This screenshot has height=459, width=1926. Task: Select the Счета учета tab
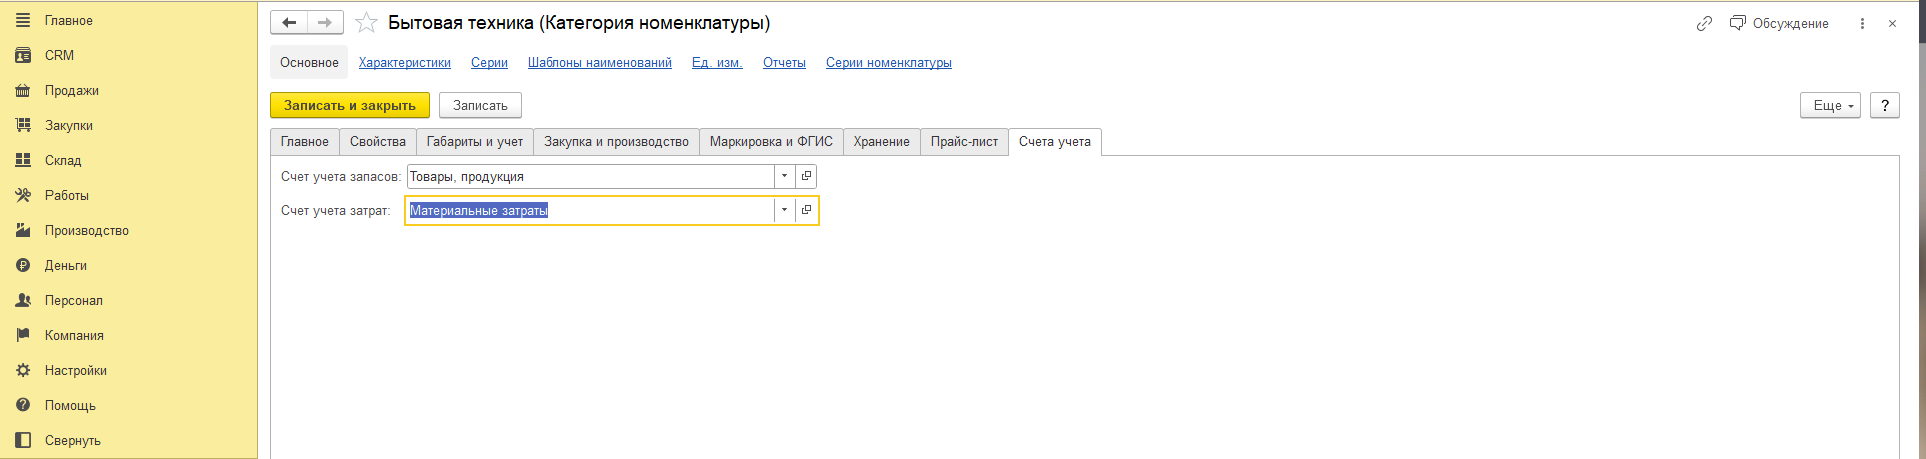[1055, 142]
